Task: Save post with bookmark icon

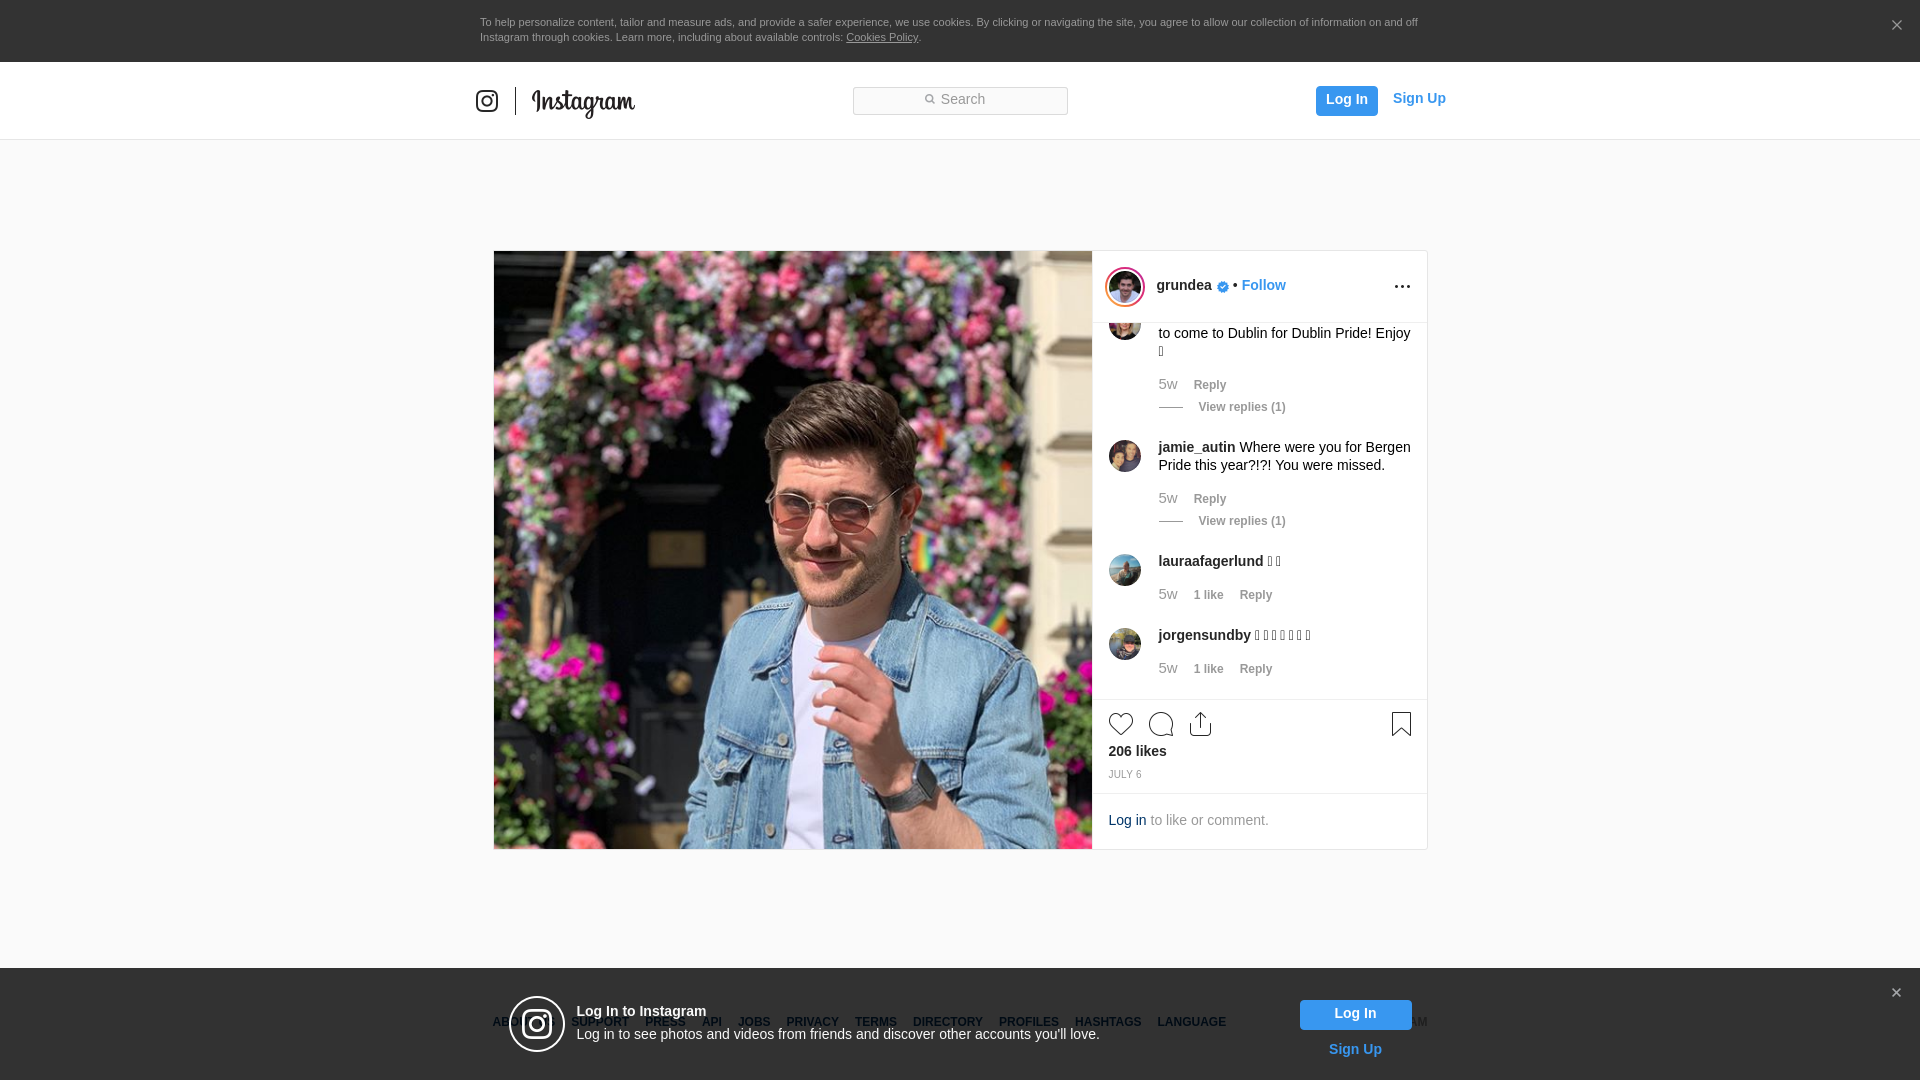Action: (x=1401, y=724)
